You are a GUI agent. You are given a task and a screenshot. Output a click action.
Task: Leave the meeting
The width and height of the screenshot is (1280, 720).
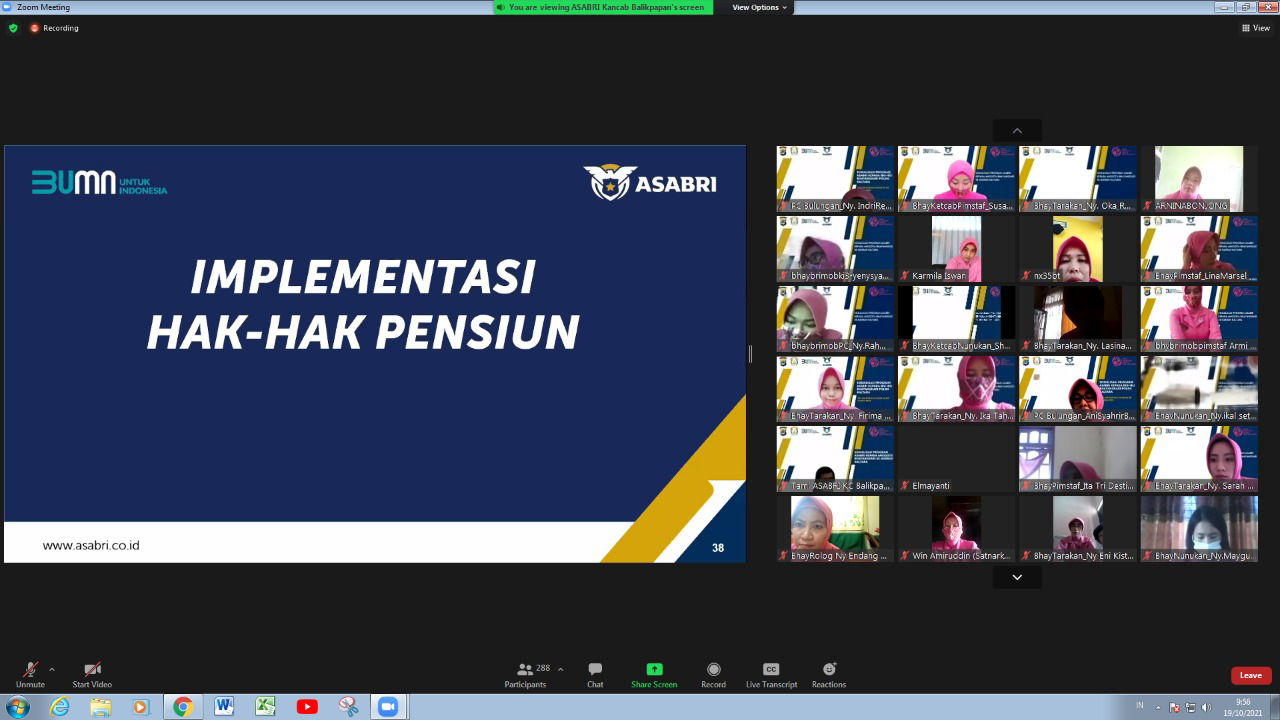point(1251,675)
